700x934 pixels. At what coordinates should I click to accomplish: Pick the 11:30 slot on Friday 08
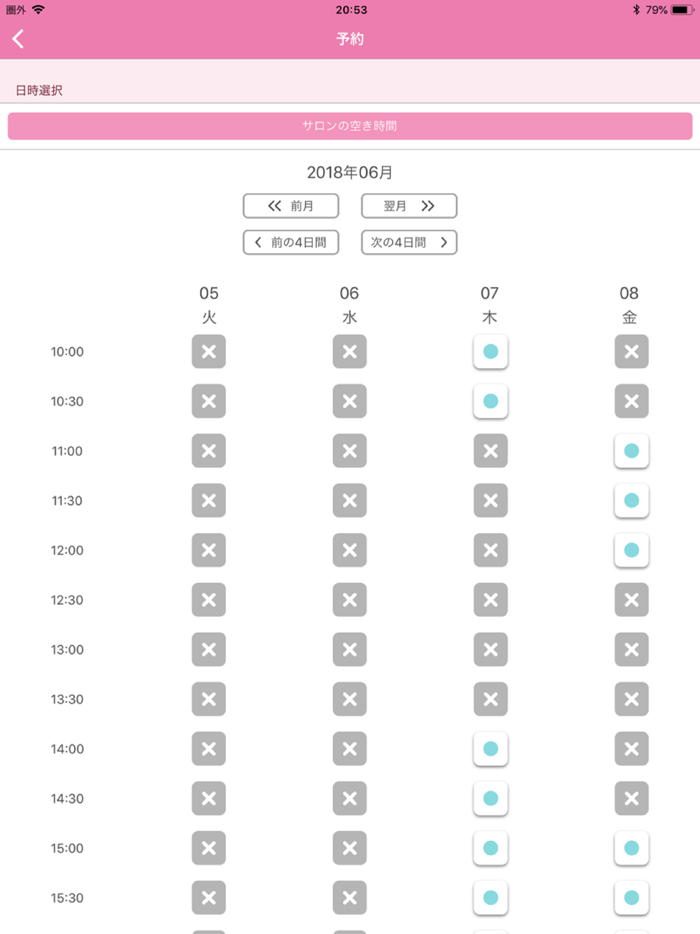pos(631,500)
